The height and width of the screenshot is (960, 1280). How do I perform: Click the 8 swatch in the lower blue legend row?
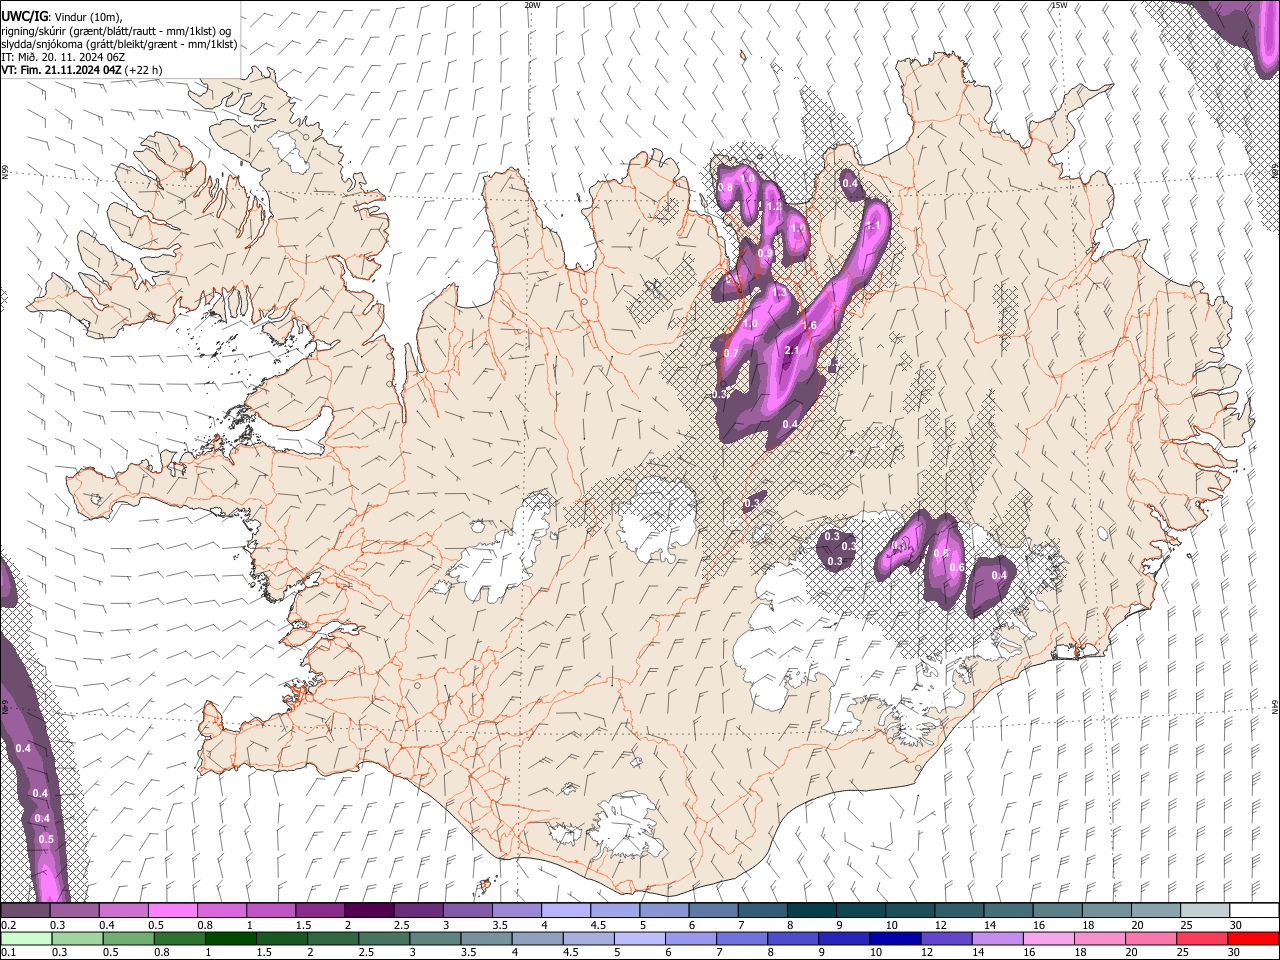point(791,938)
